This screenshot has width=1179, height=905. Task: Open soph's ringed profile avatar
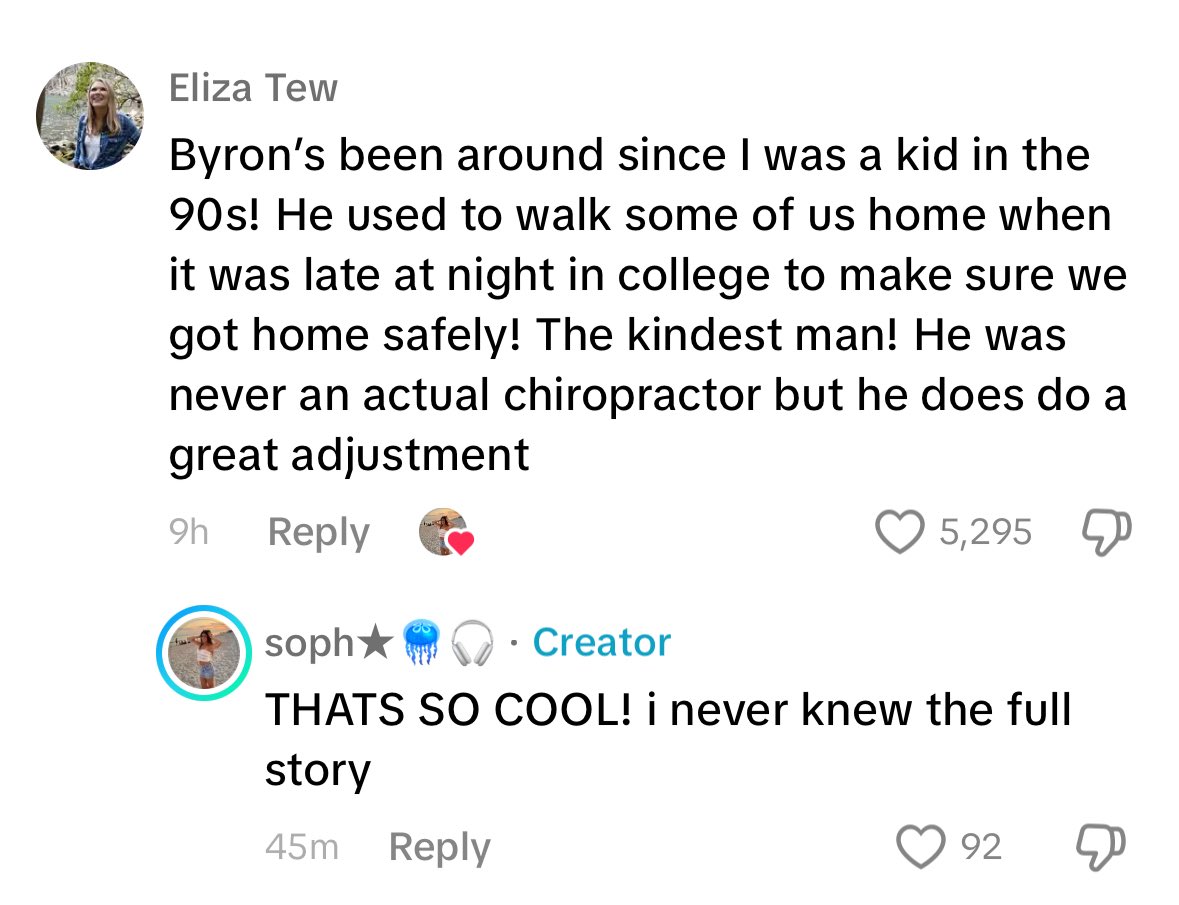(x=203, y=651)
